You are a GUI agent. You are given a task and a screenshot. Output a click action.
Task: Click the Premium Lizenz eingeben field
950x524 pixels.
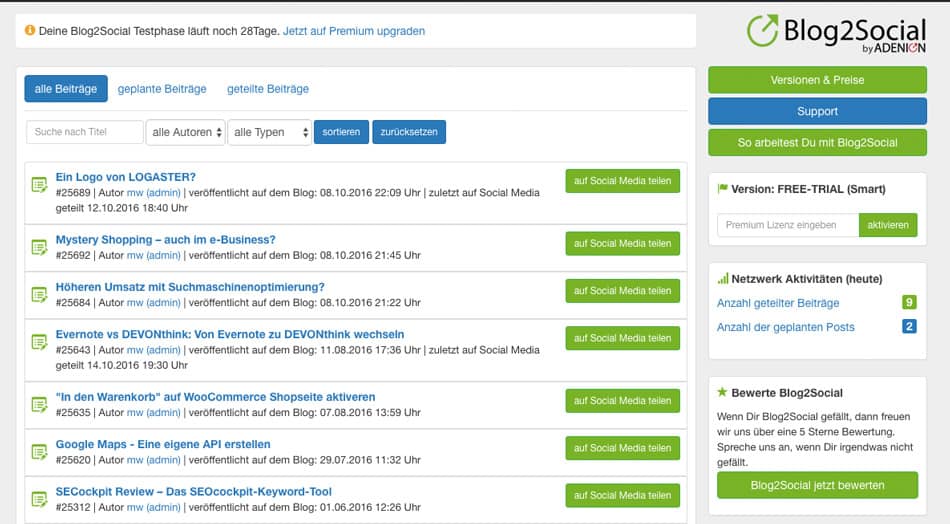click(x=788, y=225)
